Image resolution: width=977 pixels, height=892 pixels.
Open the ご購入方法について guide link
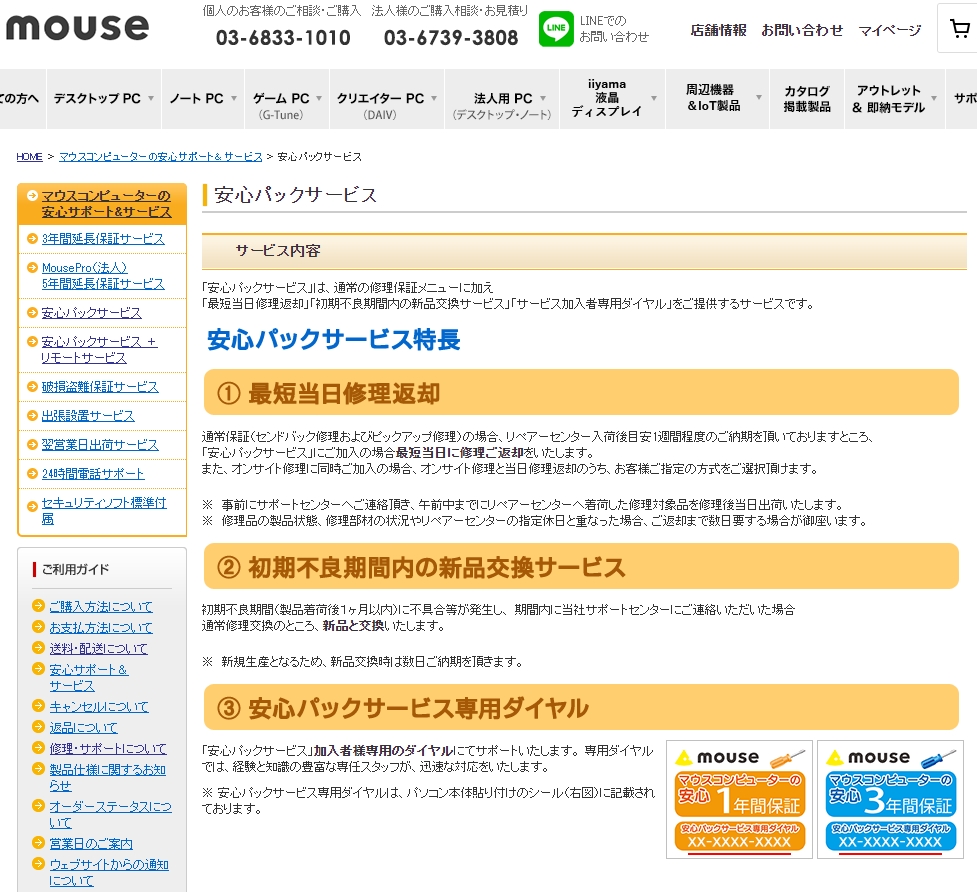[x=101, y=606]
